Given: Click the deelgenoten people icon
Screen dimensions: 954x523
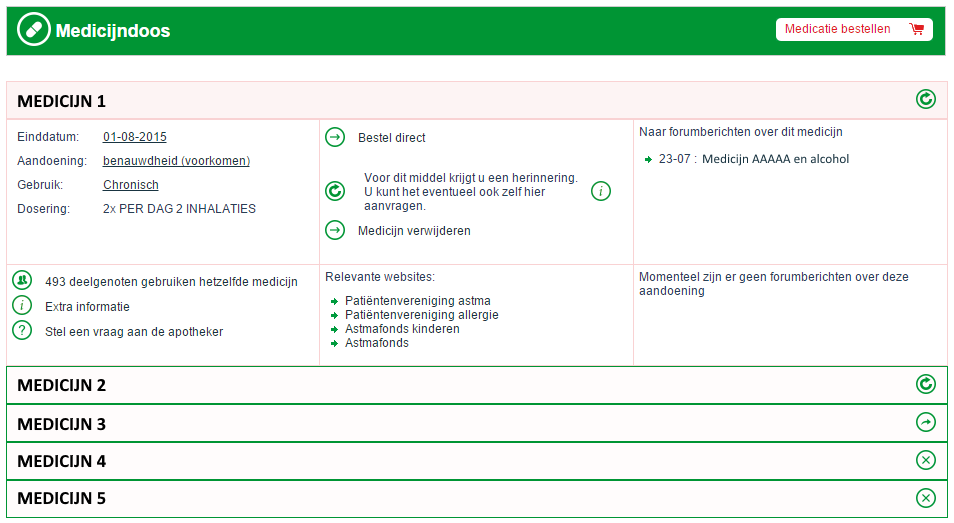Looking at the screenshot, I should 23,280.
